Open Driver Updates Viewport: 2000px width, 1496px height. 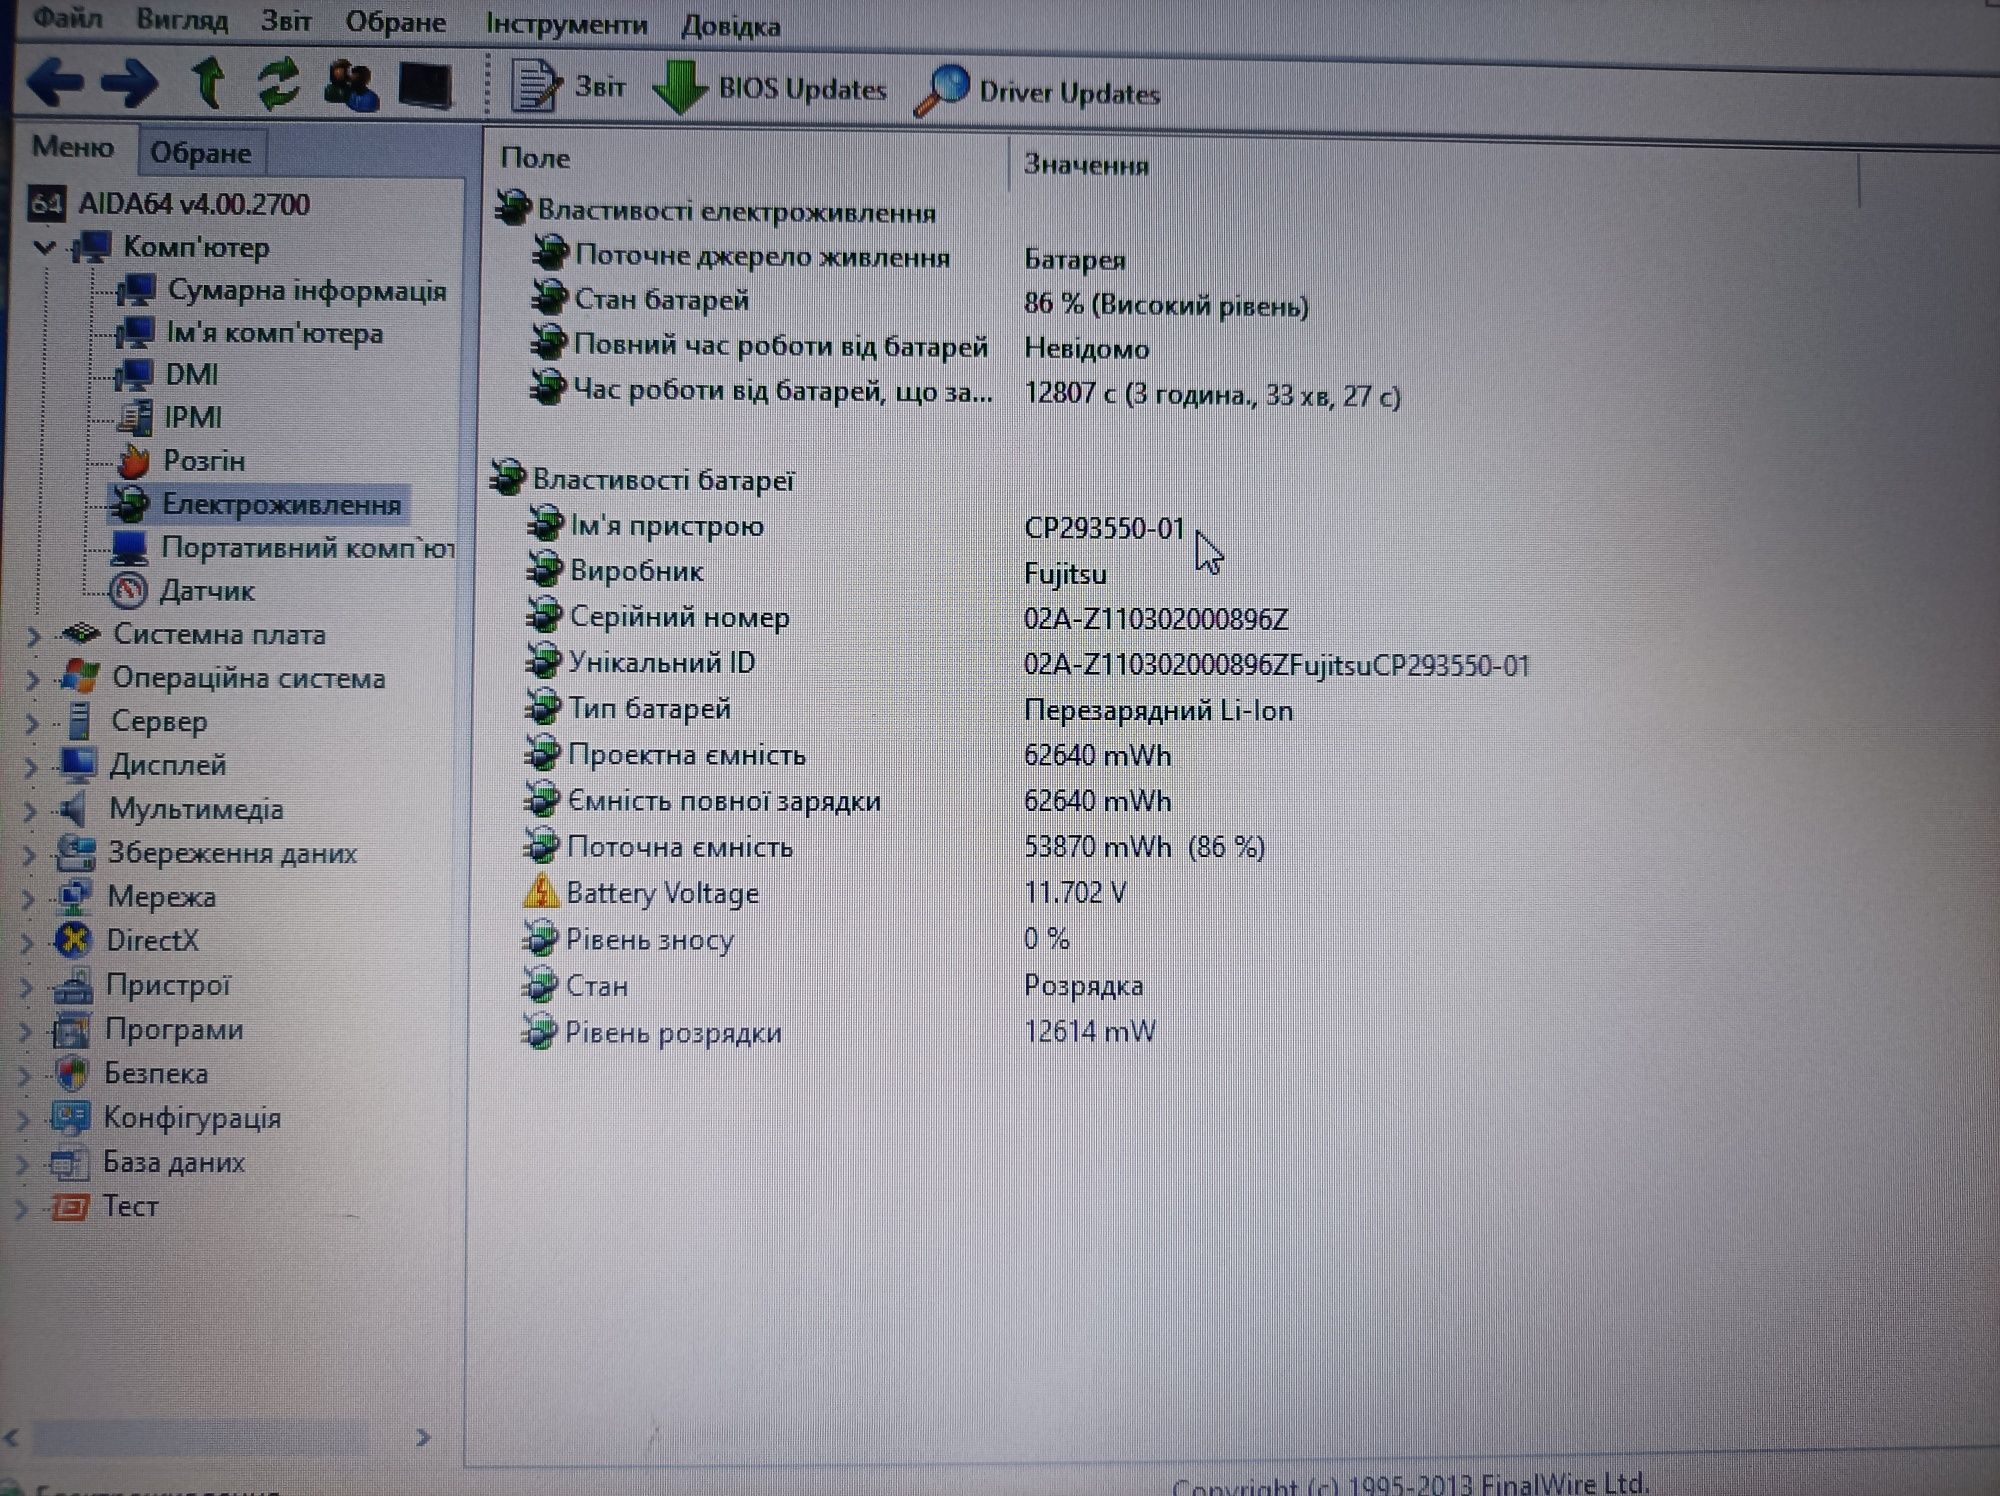pyautogui.click(x=1038, y=92)
